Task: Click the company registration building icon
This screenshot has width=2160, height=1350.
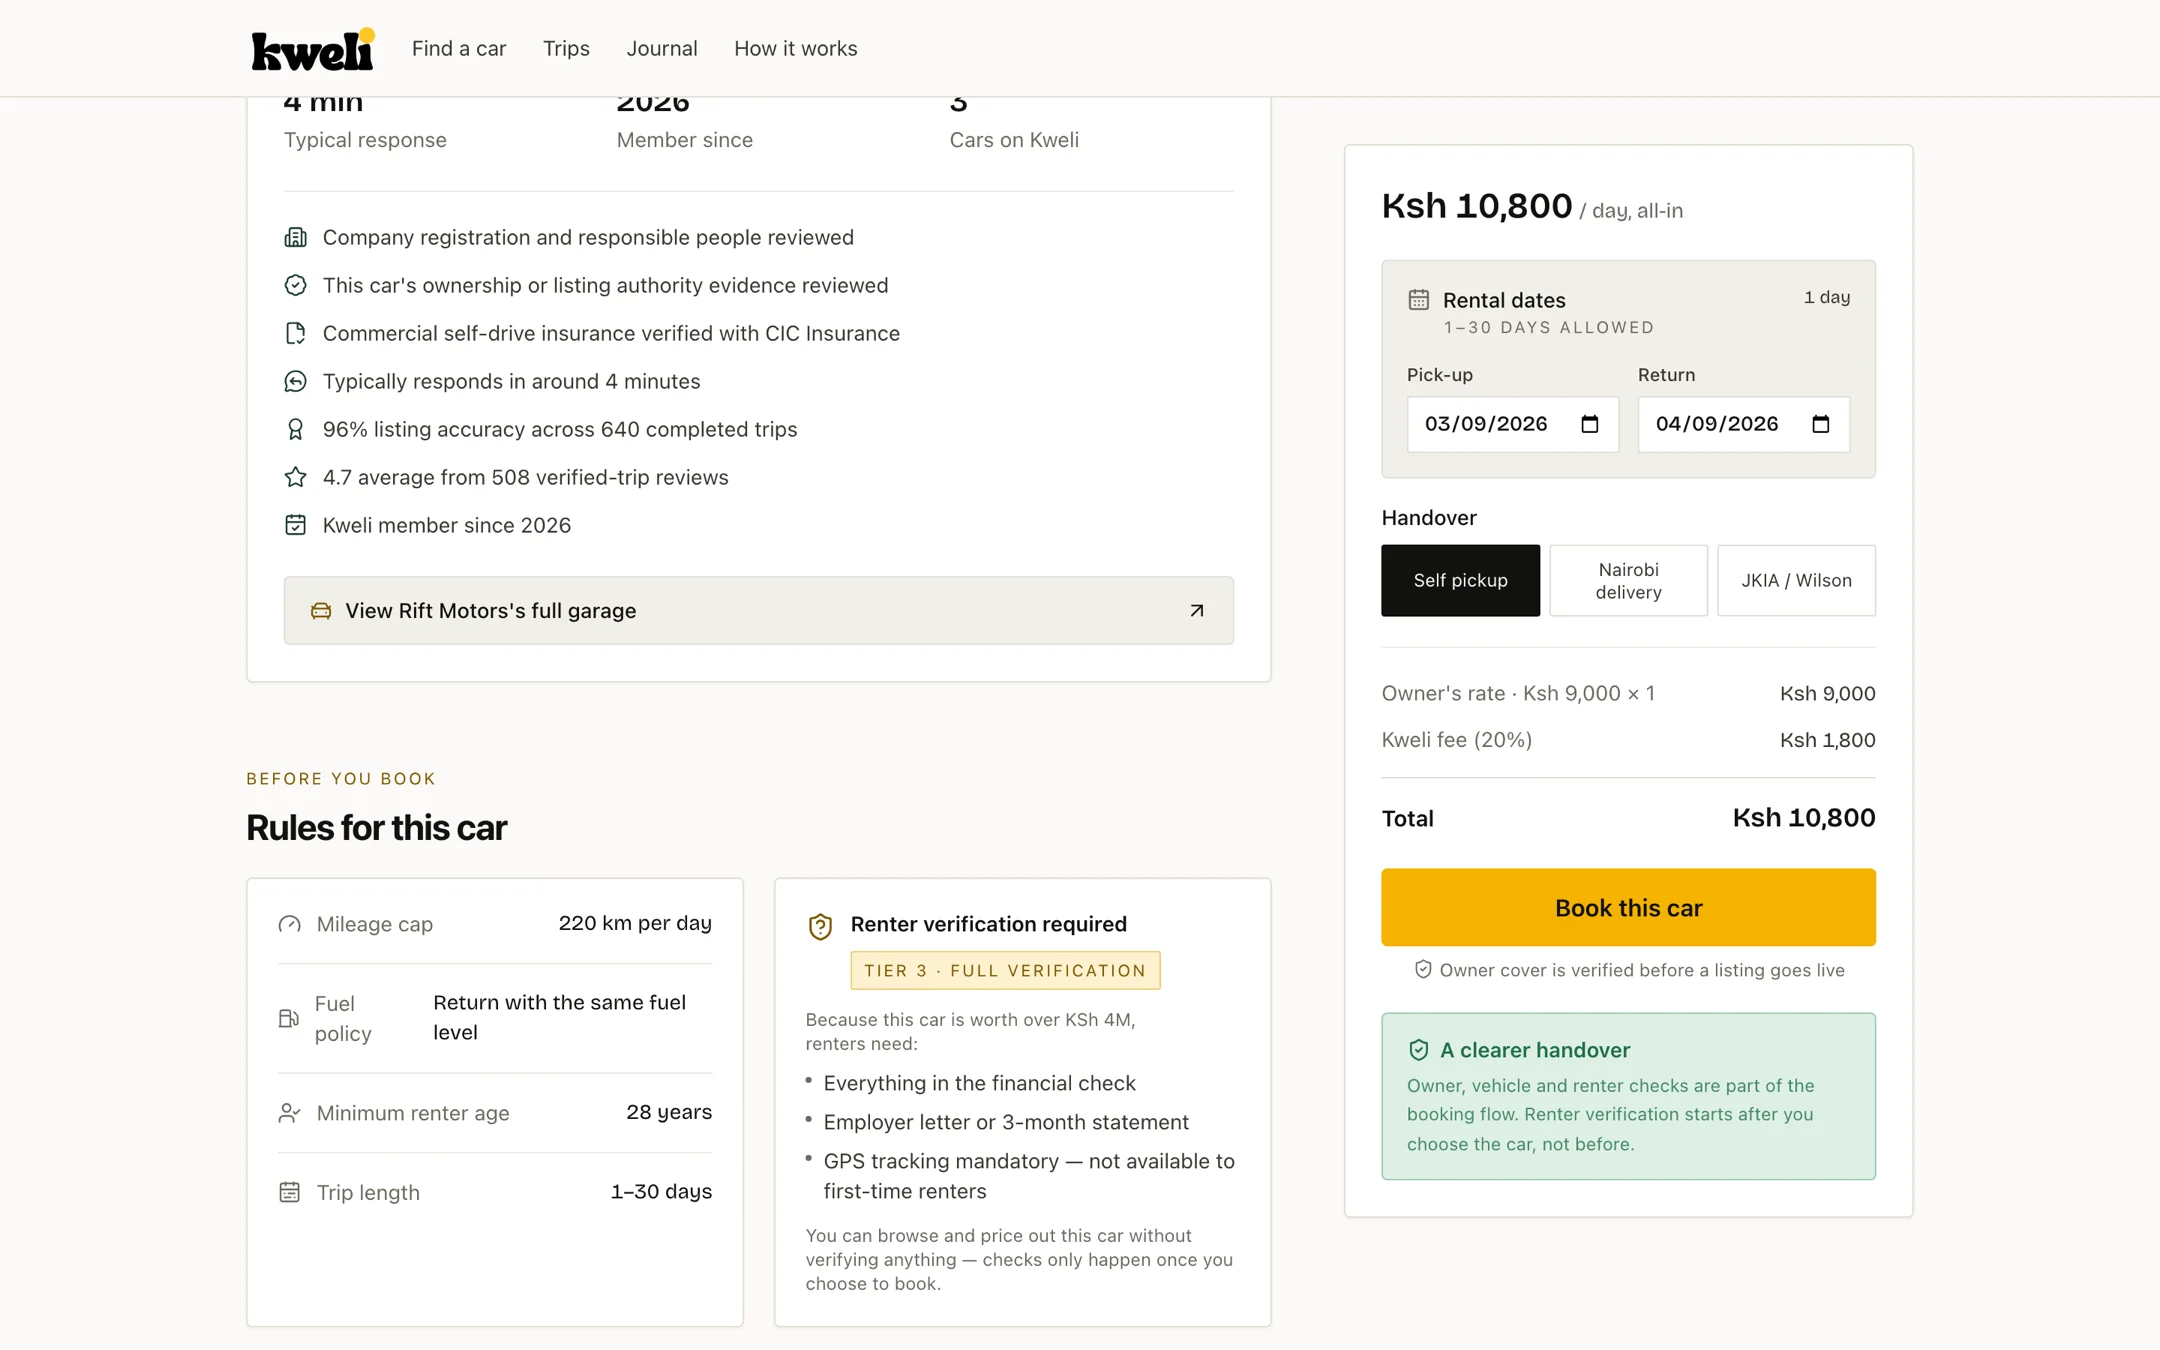Action: point(295,237)
